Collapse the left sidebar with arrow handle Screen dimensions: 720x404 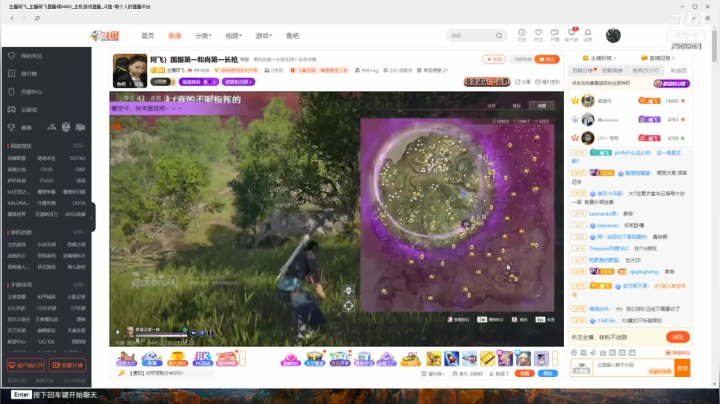[x=92, y=218]
